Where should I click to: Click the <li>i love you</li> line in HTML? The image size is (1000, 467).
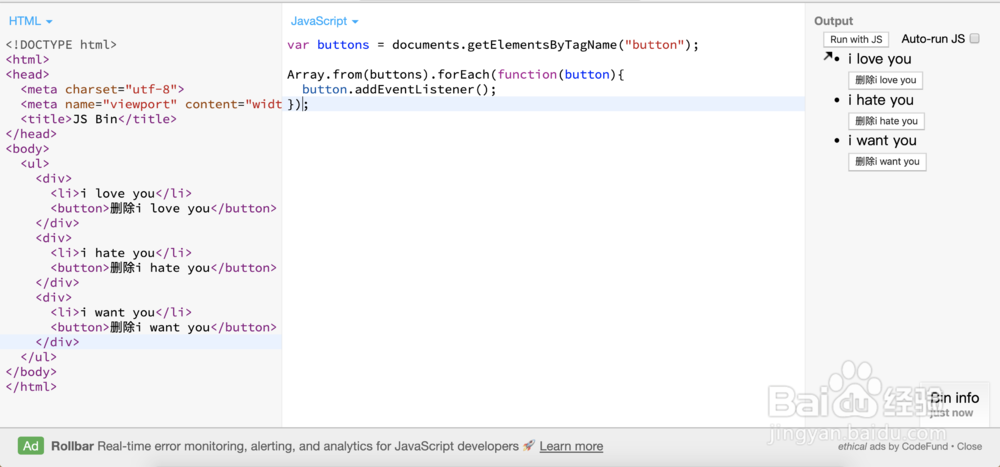121,193
